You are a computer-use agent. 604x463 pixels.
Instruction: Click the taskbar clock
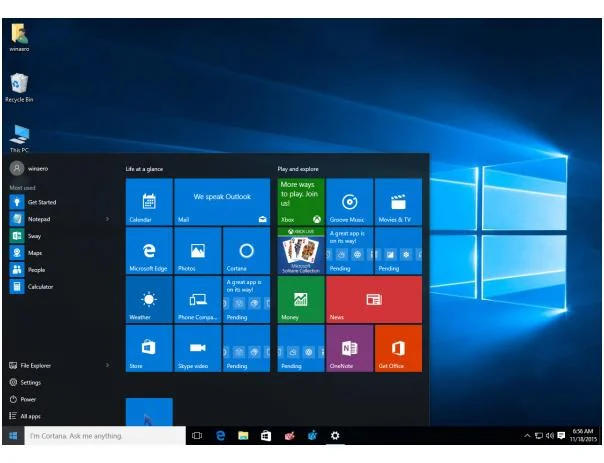tap(583, 435)
